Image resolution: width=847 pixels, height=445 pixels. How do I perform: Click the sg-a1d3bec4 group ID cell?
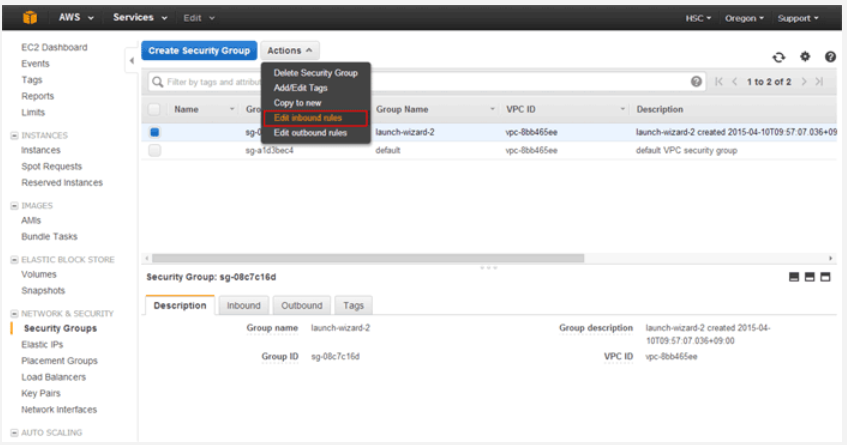click(269, 151)
